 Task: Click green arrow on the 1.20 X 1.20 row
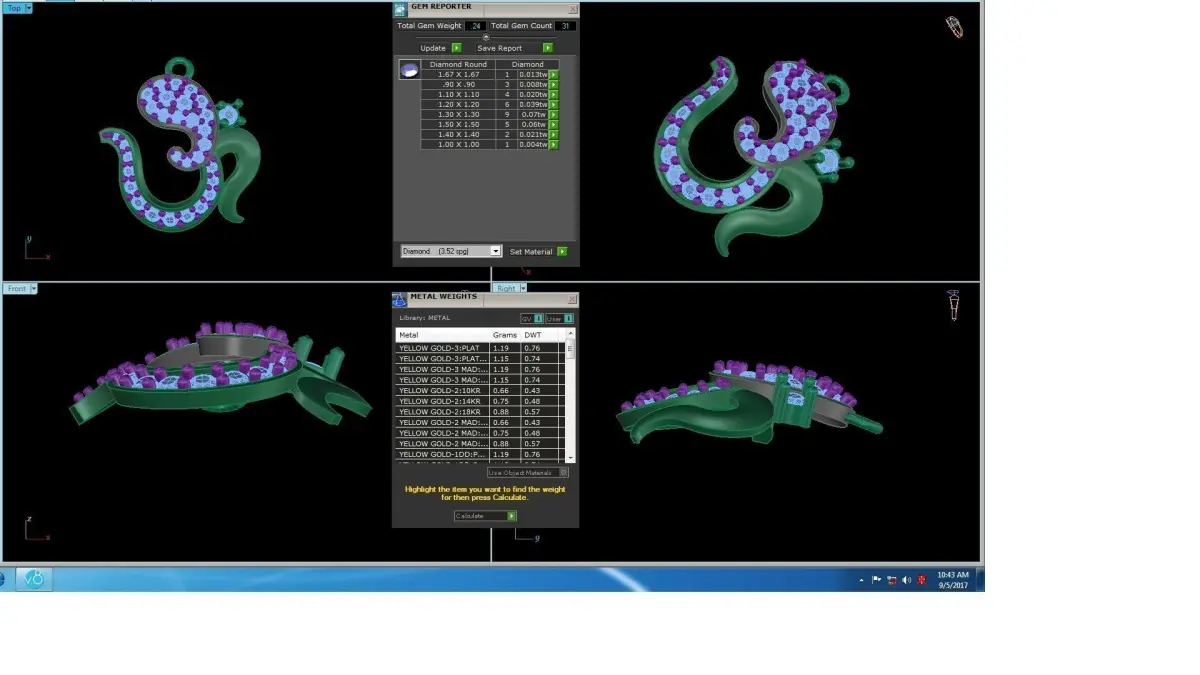click(x=553, y=105)
